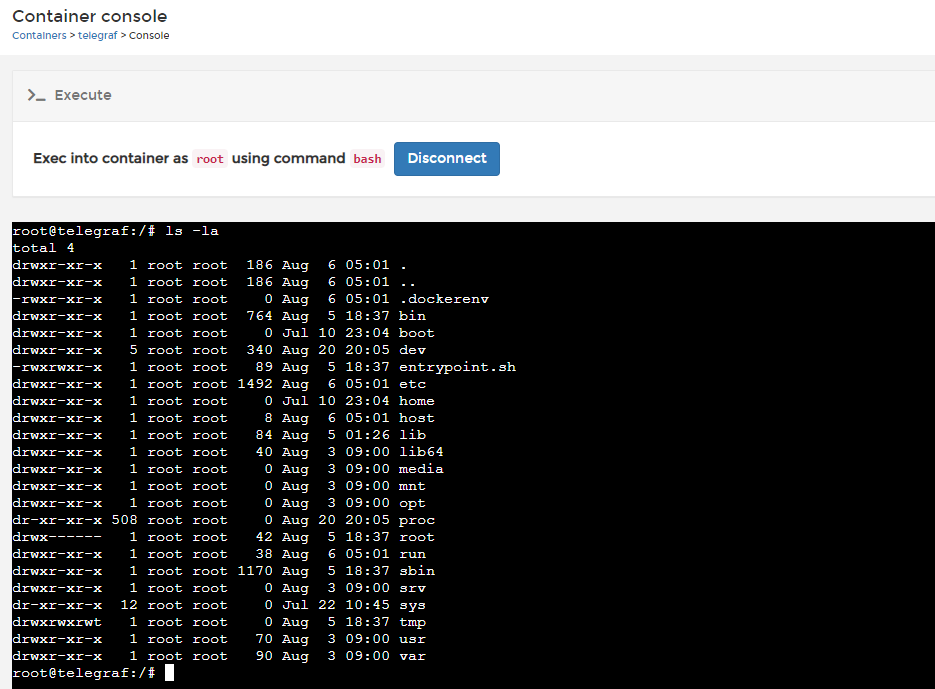Click the Execute terminal prompt icon
The height and width of the screenshot is (689, 935).
click(36, 95)
